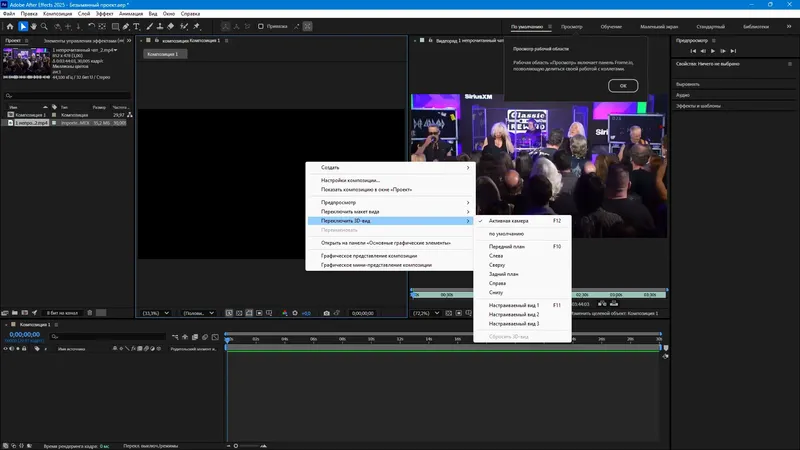Switch to the Обучение workspace tab

pos(611,27)
